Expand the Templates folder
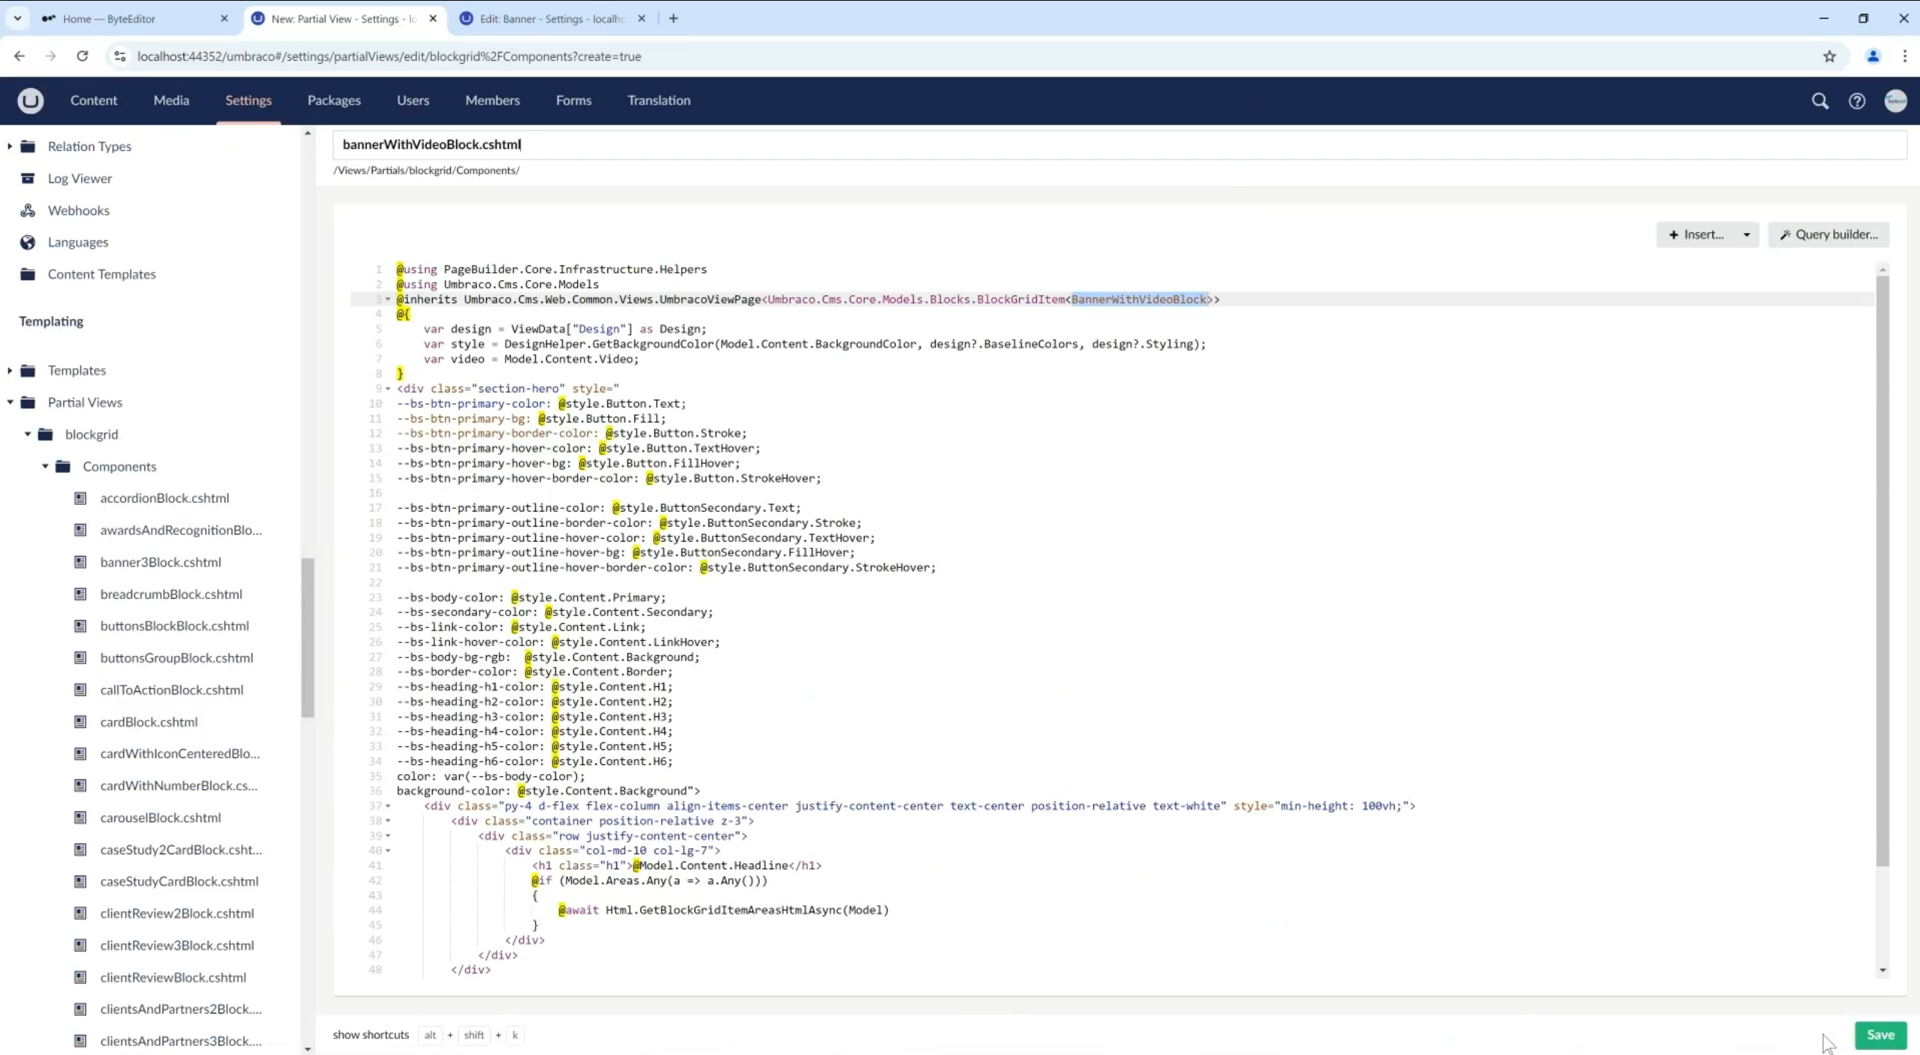1920x1055 pixels. pyautogui.click(x=10, y=370)
